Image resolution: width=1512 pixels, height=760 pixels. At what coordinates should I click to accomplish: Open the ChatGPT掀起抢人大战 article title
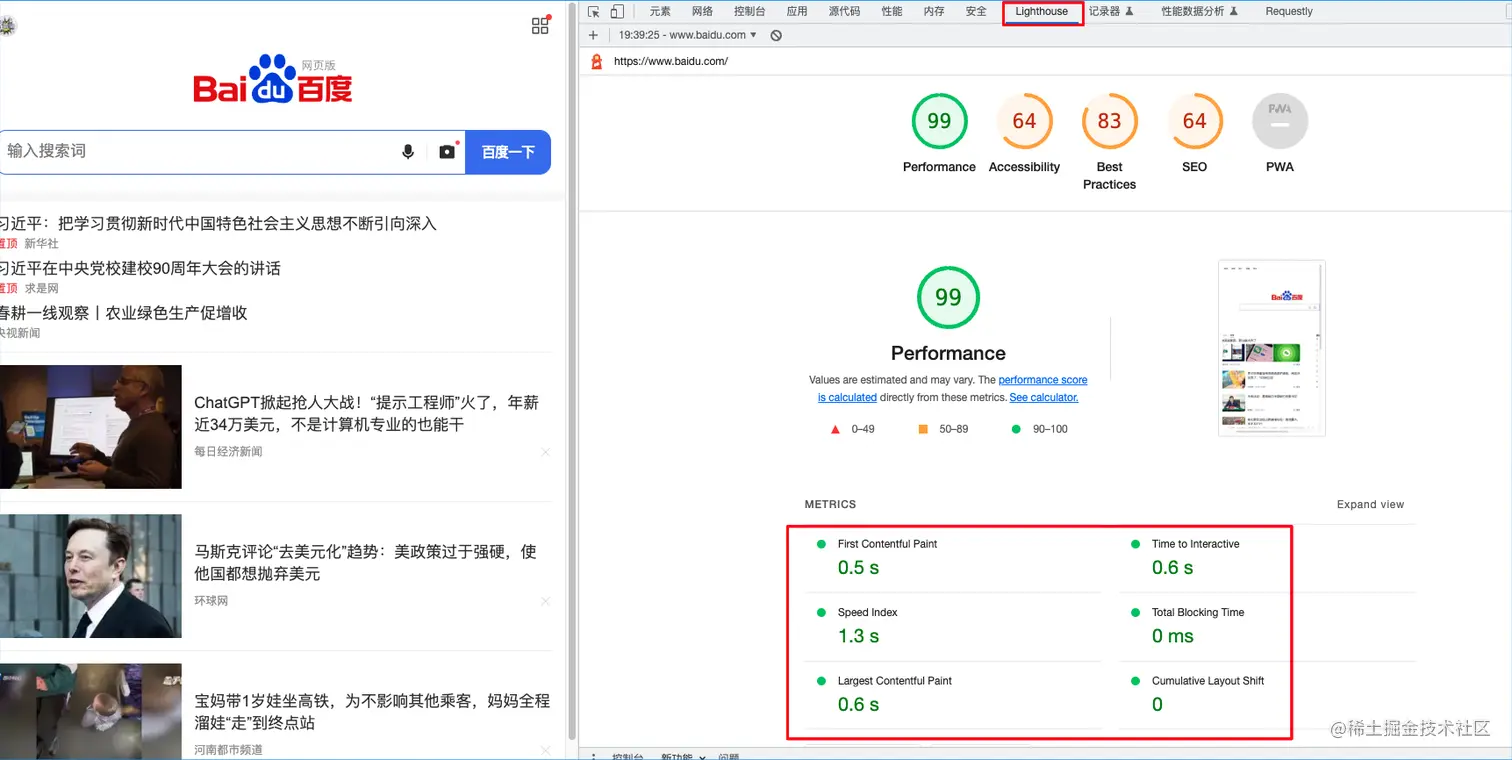coord(366,414)
